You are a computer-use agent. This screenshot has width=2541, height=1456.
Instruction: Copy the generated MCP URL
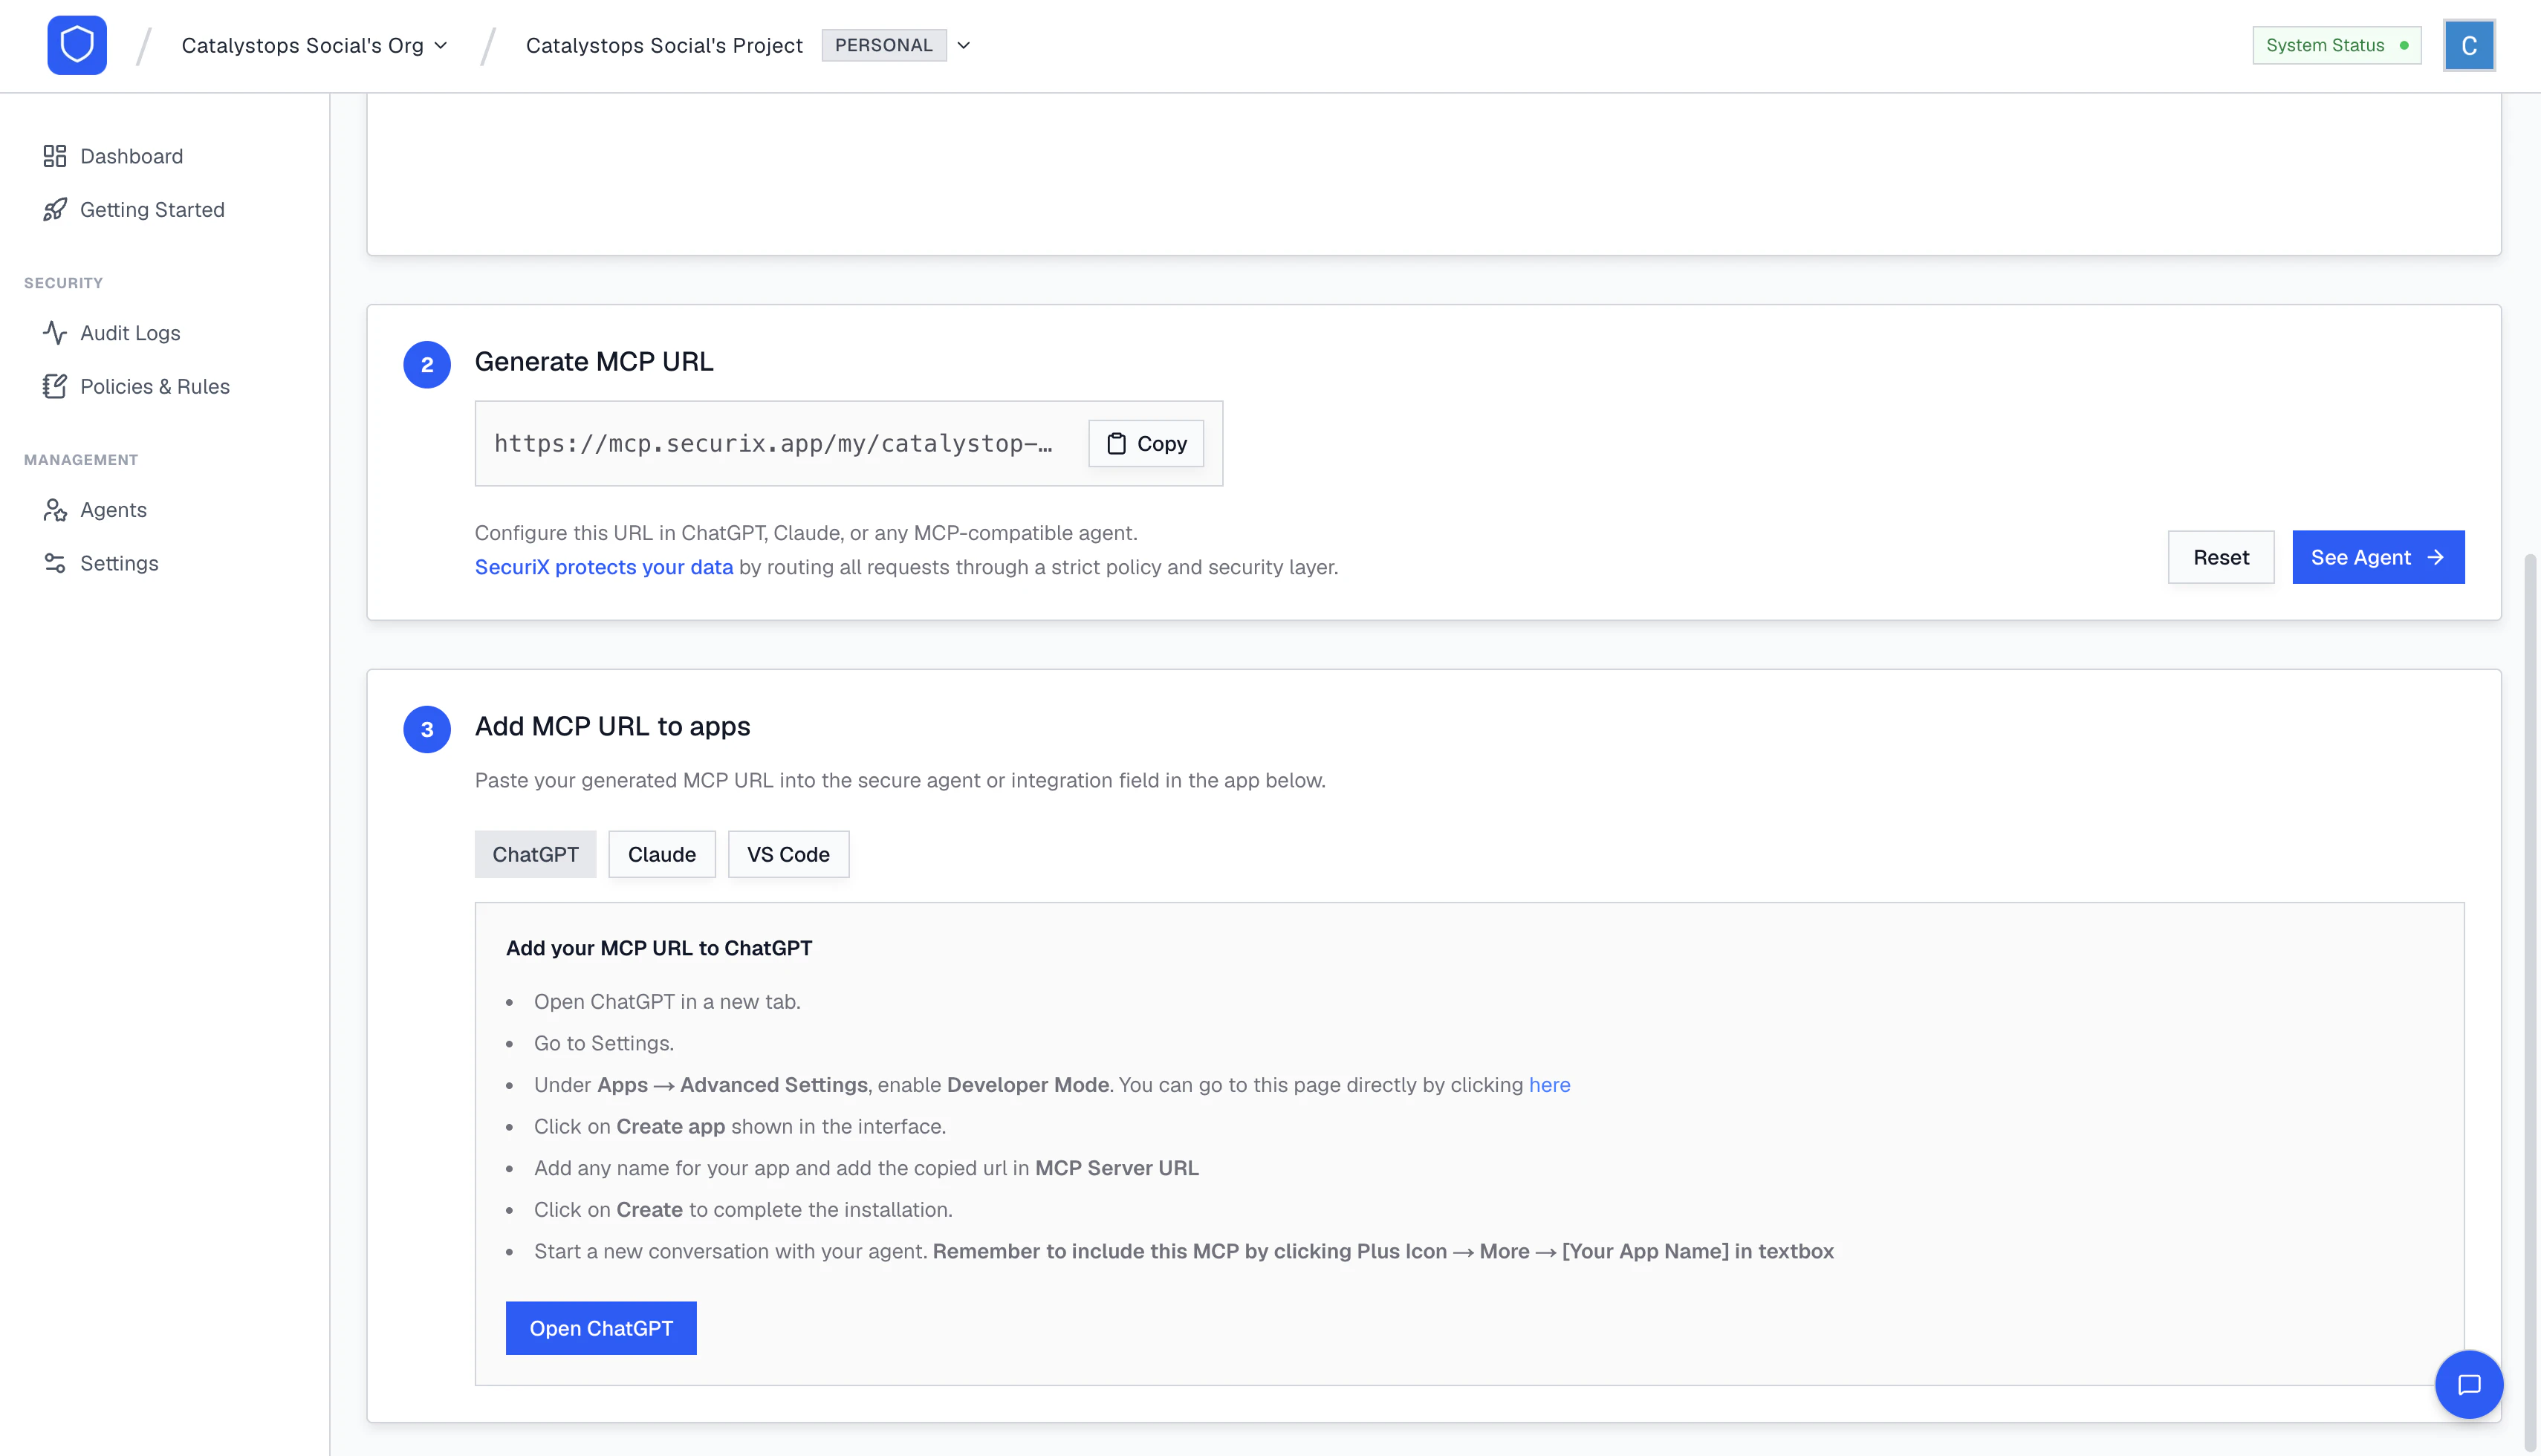click(1146, 443)
